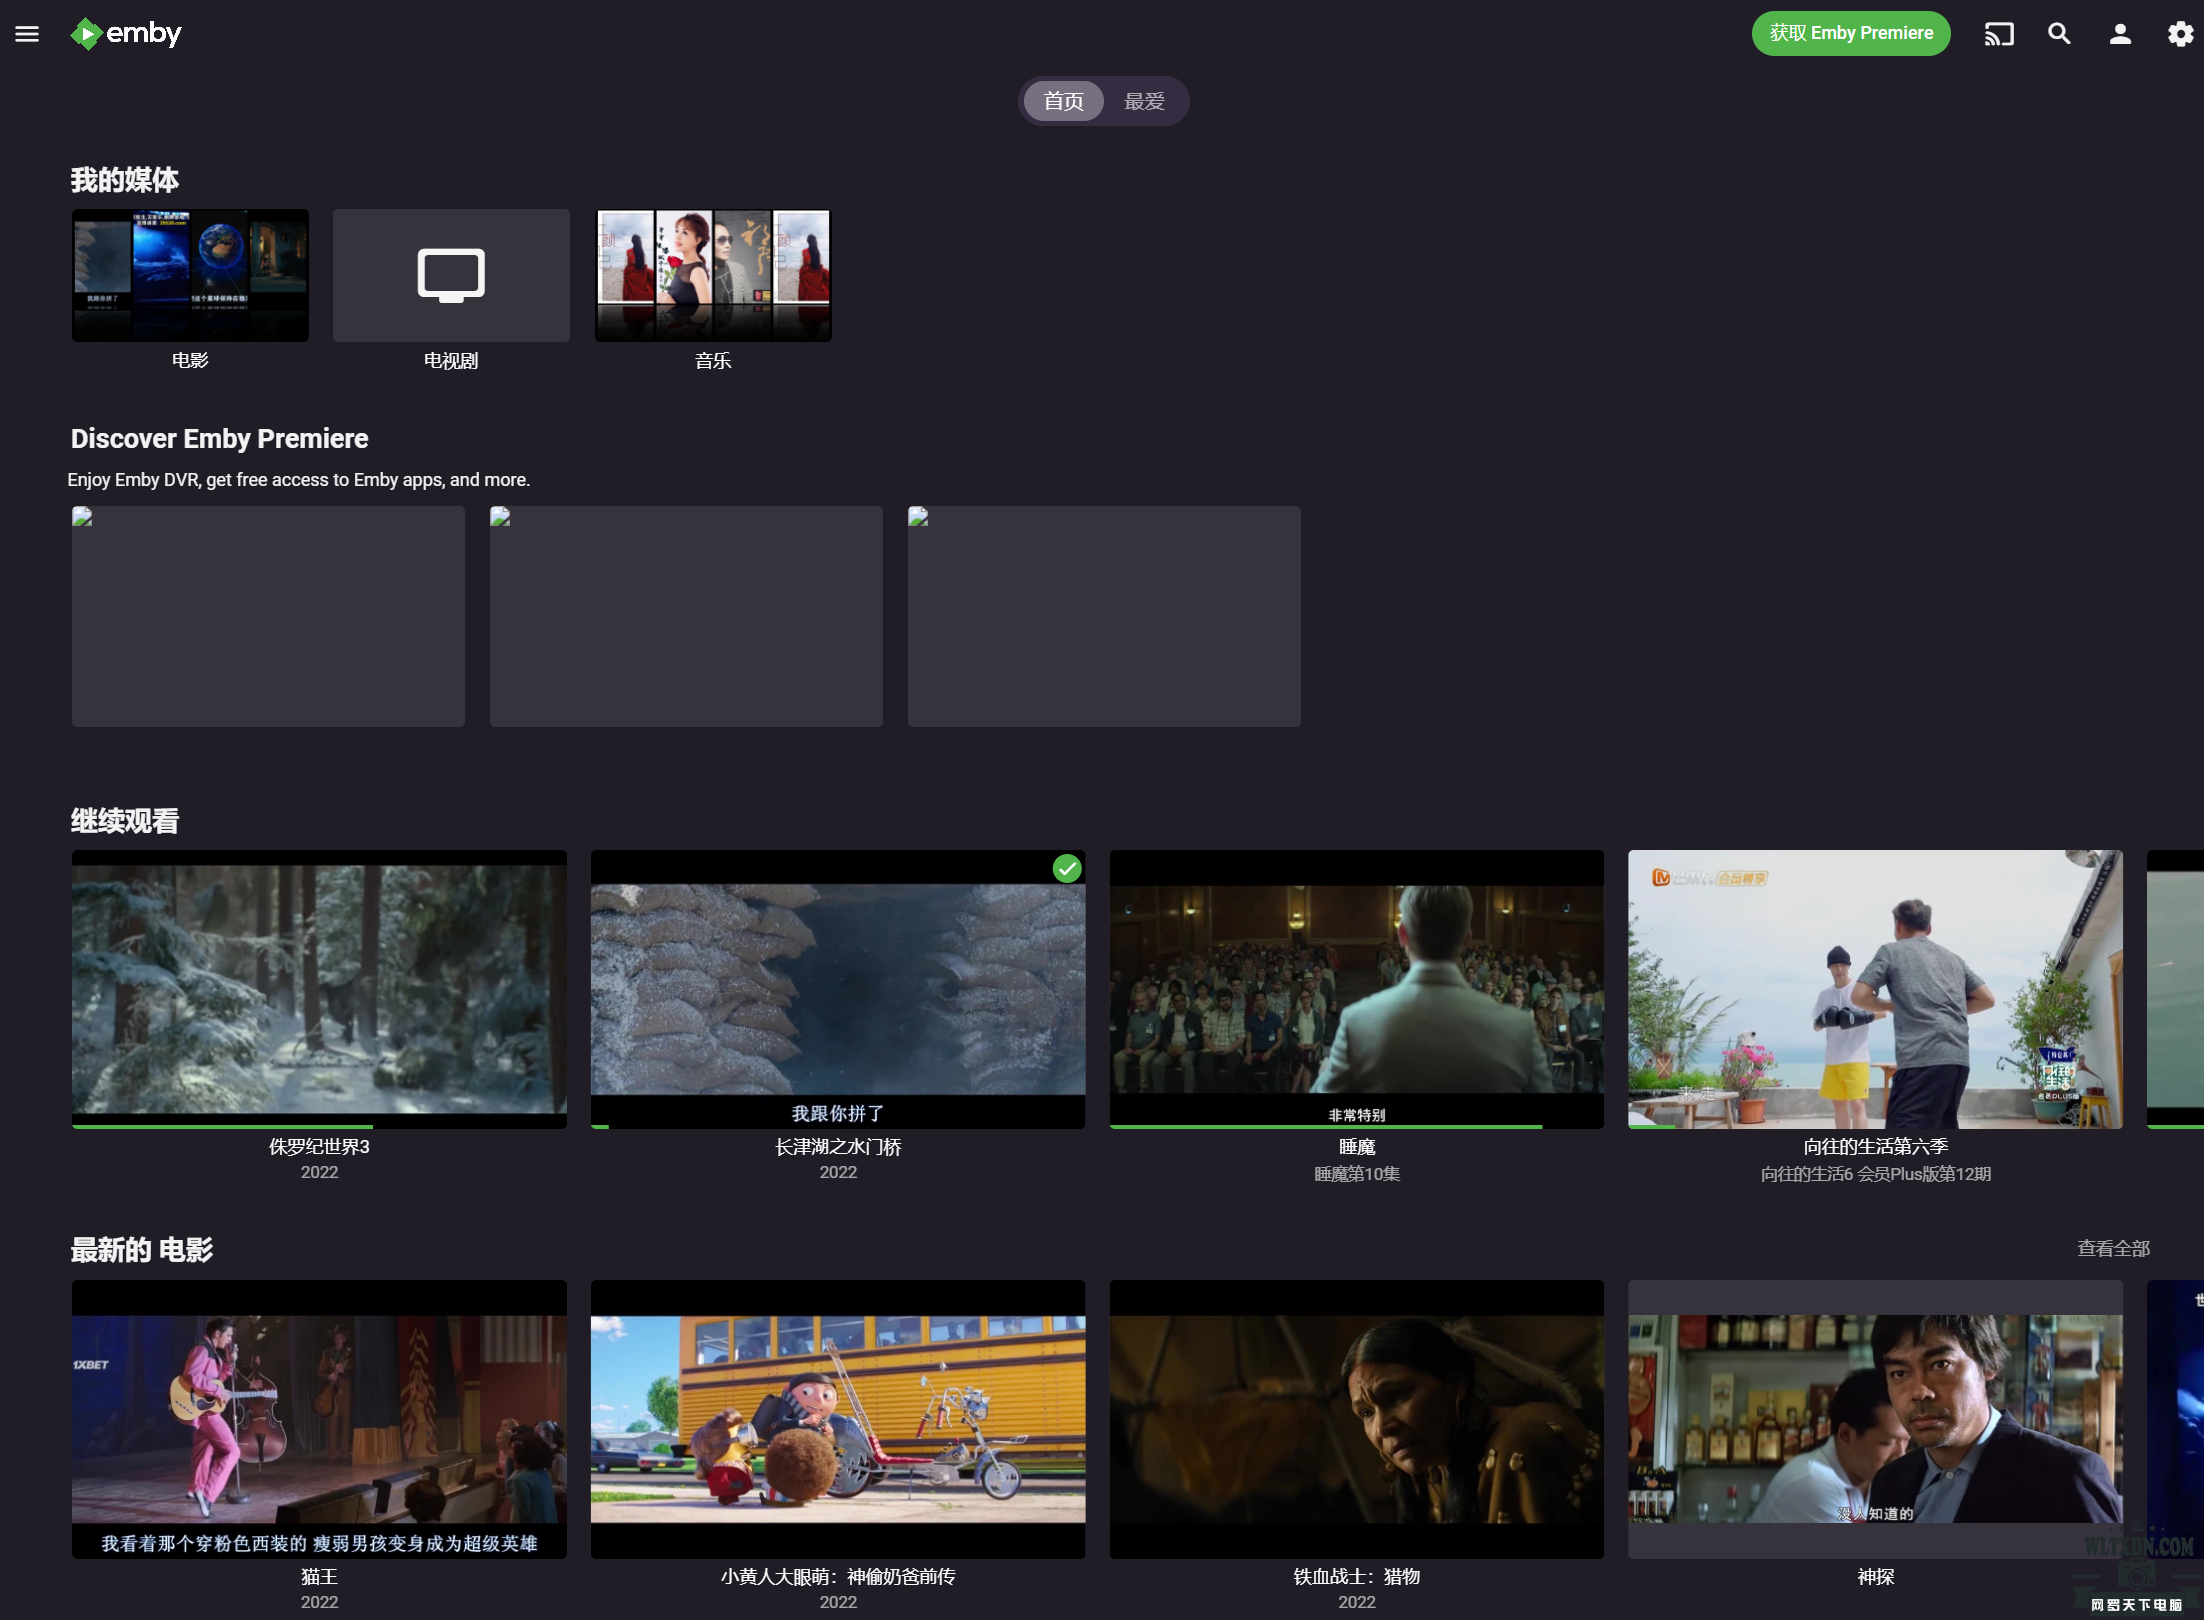Click the Emby logo
Viewport: 2204px width, 1620px height.
[x=126, y=34]
